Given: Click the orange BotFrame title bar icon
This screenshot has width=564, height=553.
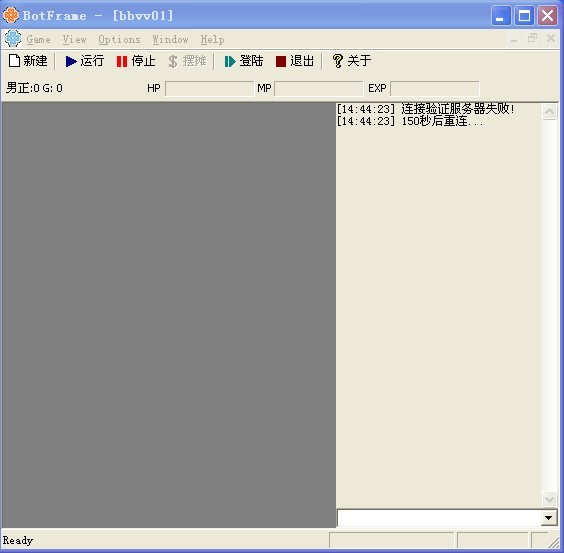Looking at the screenshot, I should coord(11,15).
